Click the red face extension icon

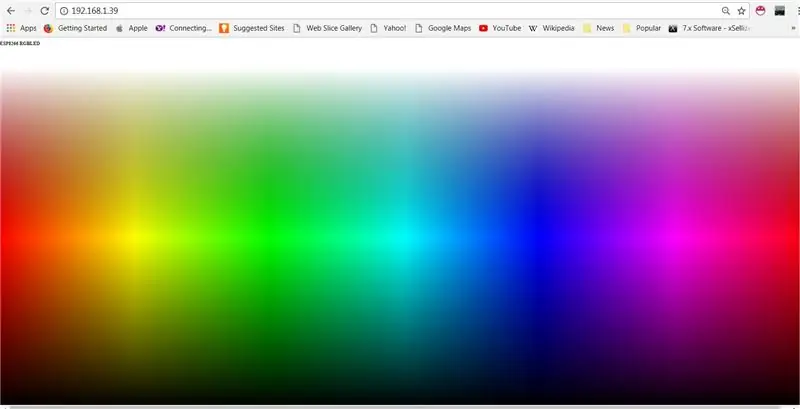click(761, 11)
